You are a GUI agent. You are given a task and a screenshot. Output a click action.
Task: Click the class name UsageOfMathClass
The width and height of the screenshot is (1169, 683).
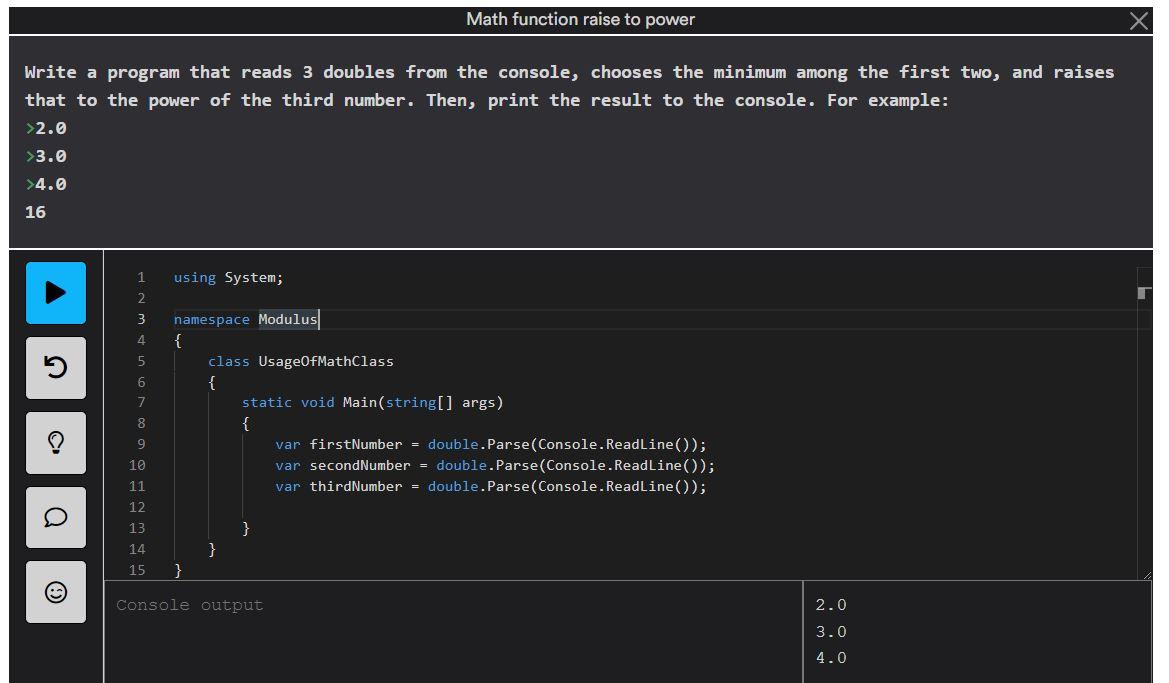point(326,361)
